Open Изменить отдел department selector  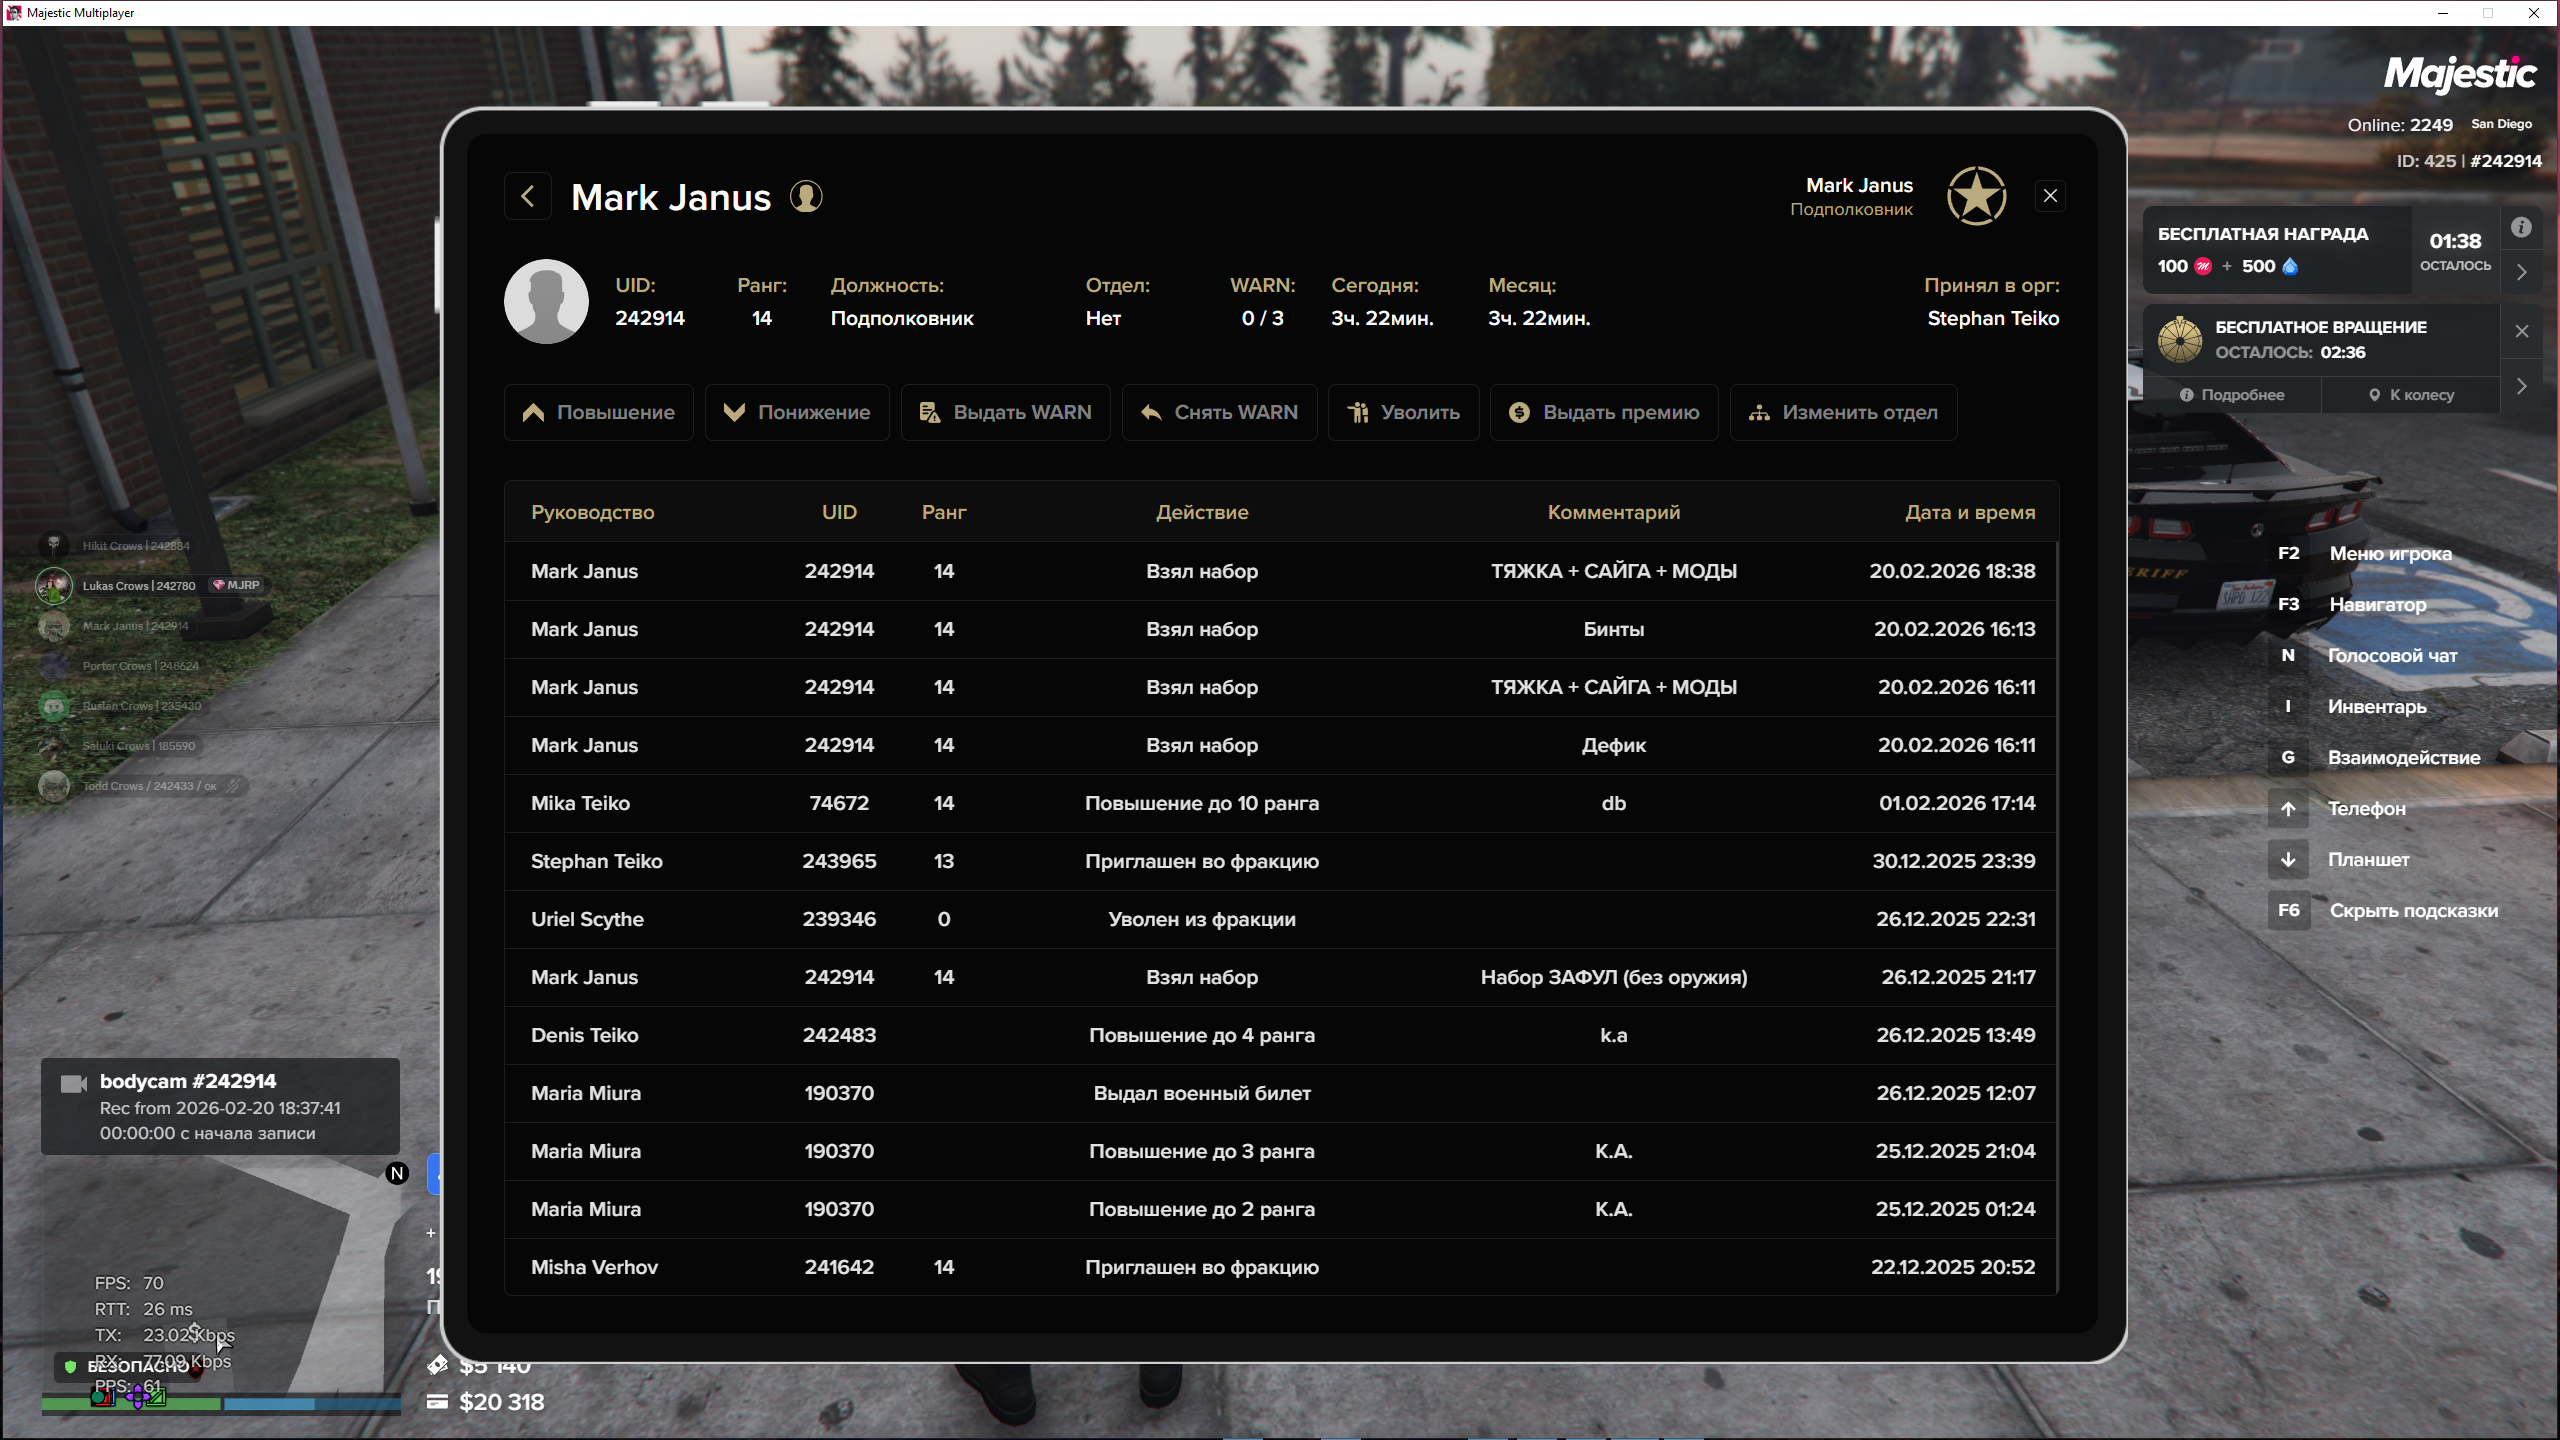[1843, 412]
